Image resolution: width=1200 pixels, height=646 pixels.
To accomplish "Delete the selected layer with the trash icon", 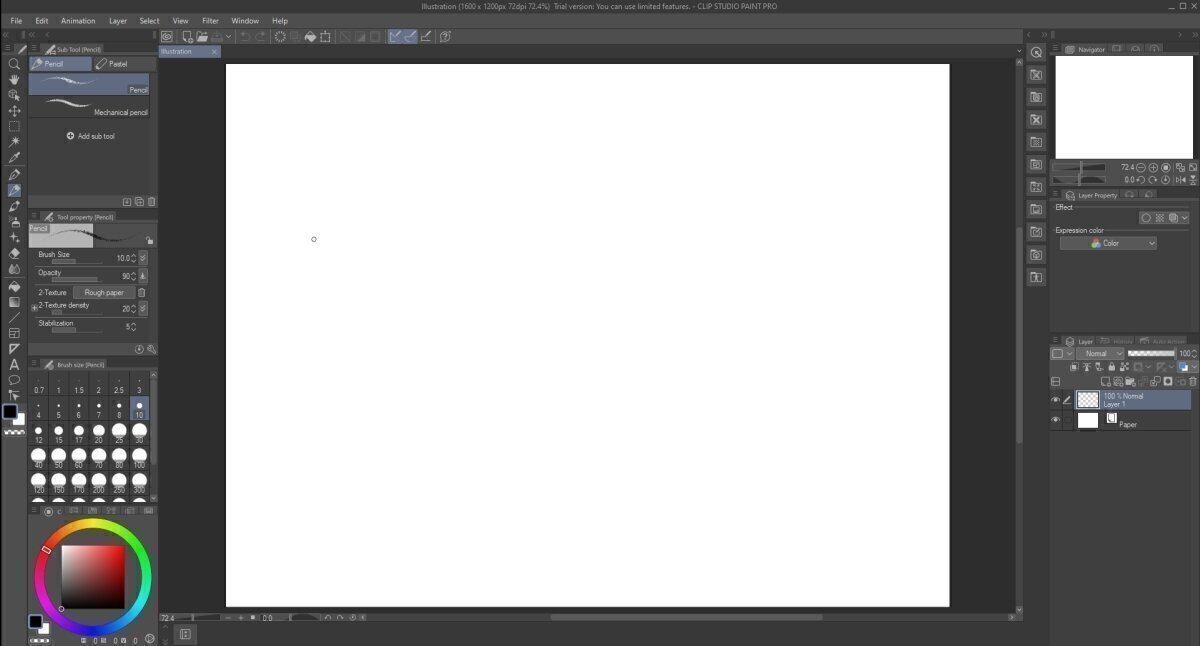I will tap(1192, 381).
